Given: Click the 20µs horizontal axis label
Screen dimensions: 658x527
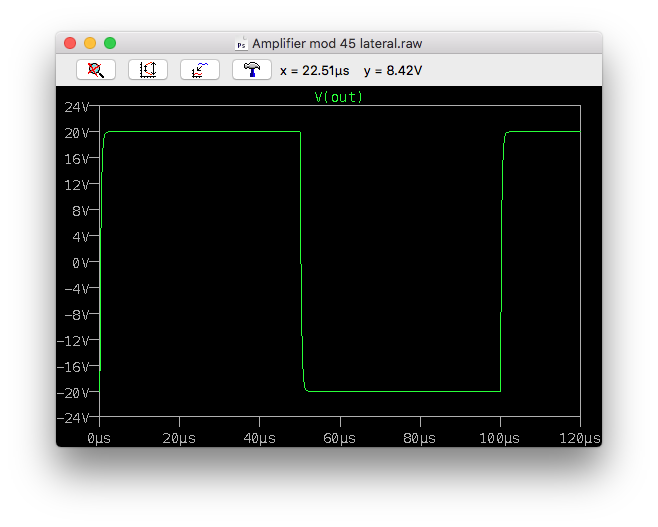Looking at the screenshot, I should [x=179, y=438].
